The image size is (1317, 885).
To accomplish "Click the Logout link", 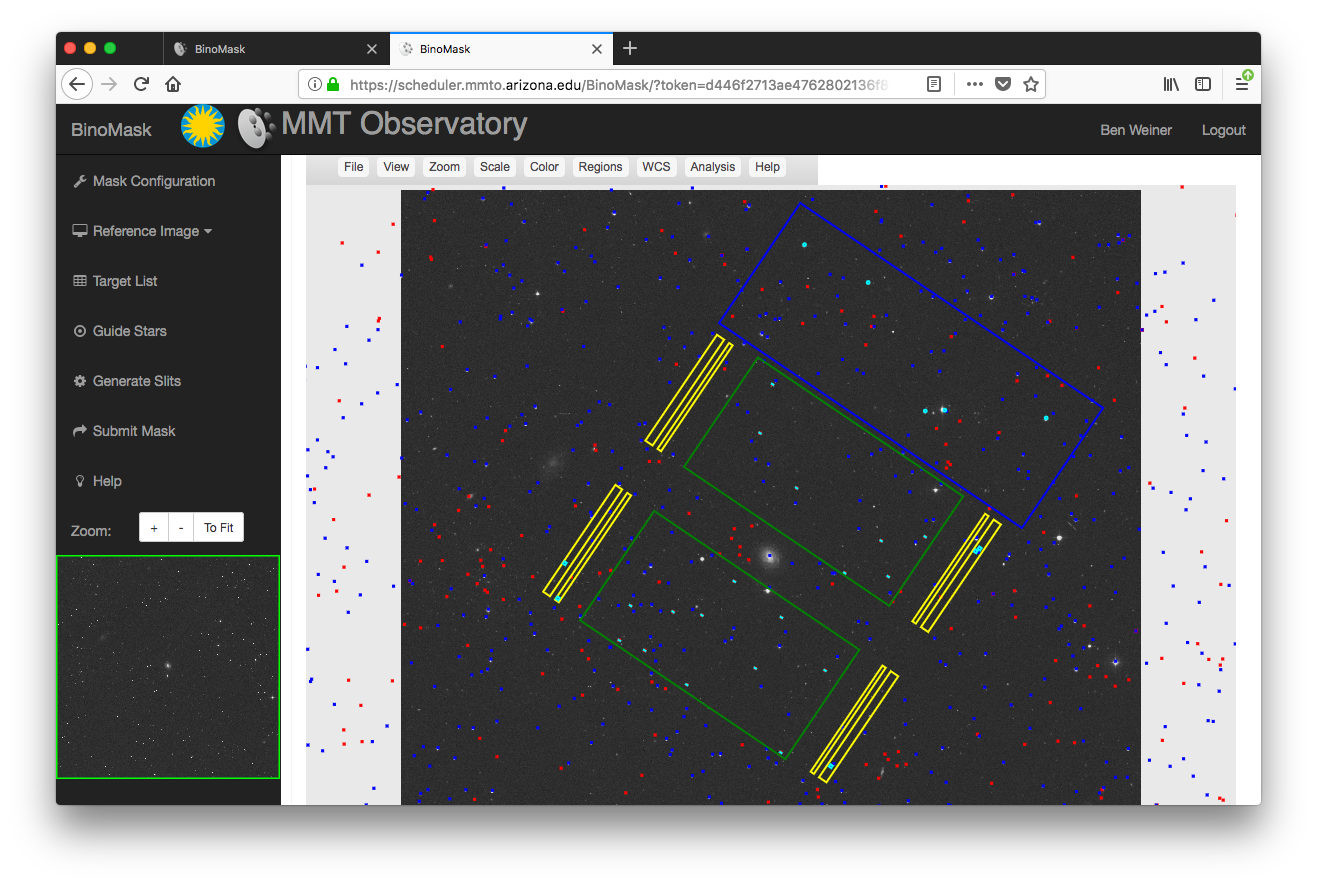I will (1223, 130).
